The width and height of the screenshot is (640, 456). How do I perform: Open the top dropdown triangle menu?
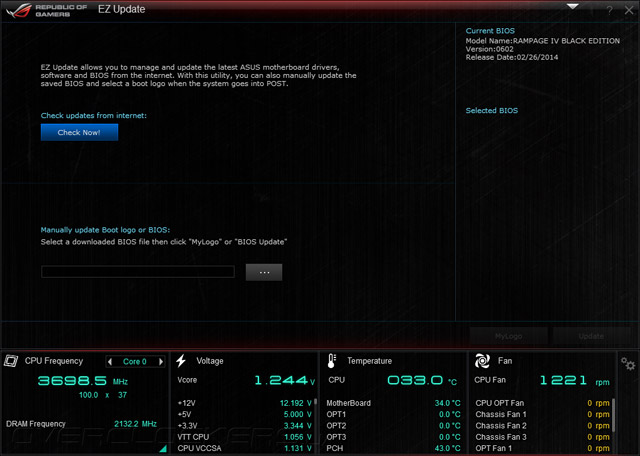(572, 7)
